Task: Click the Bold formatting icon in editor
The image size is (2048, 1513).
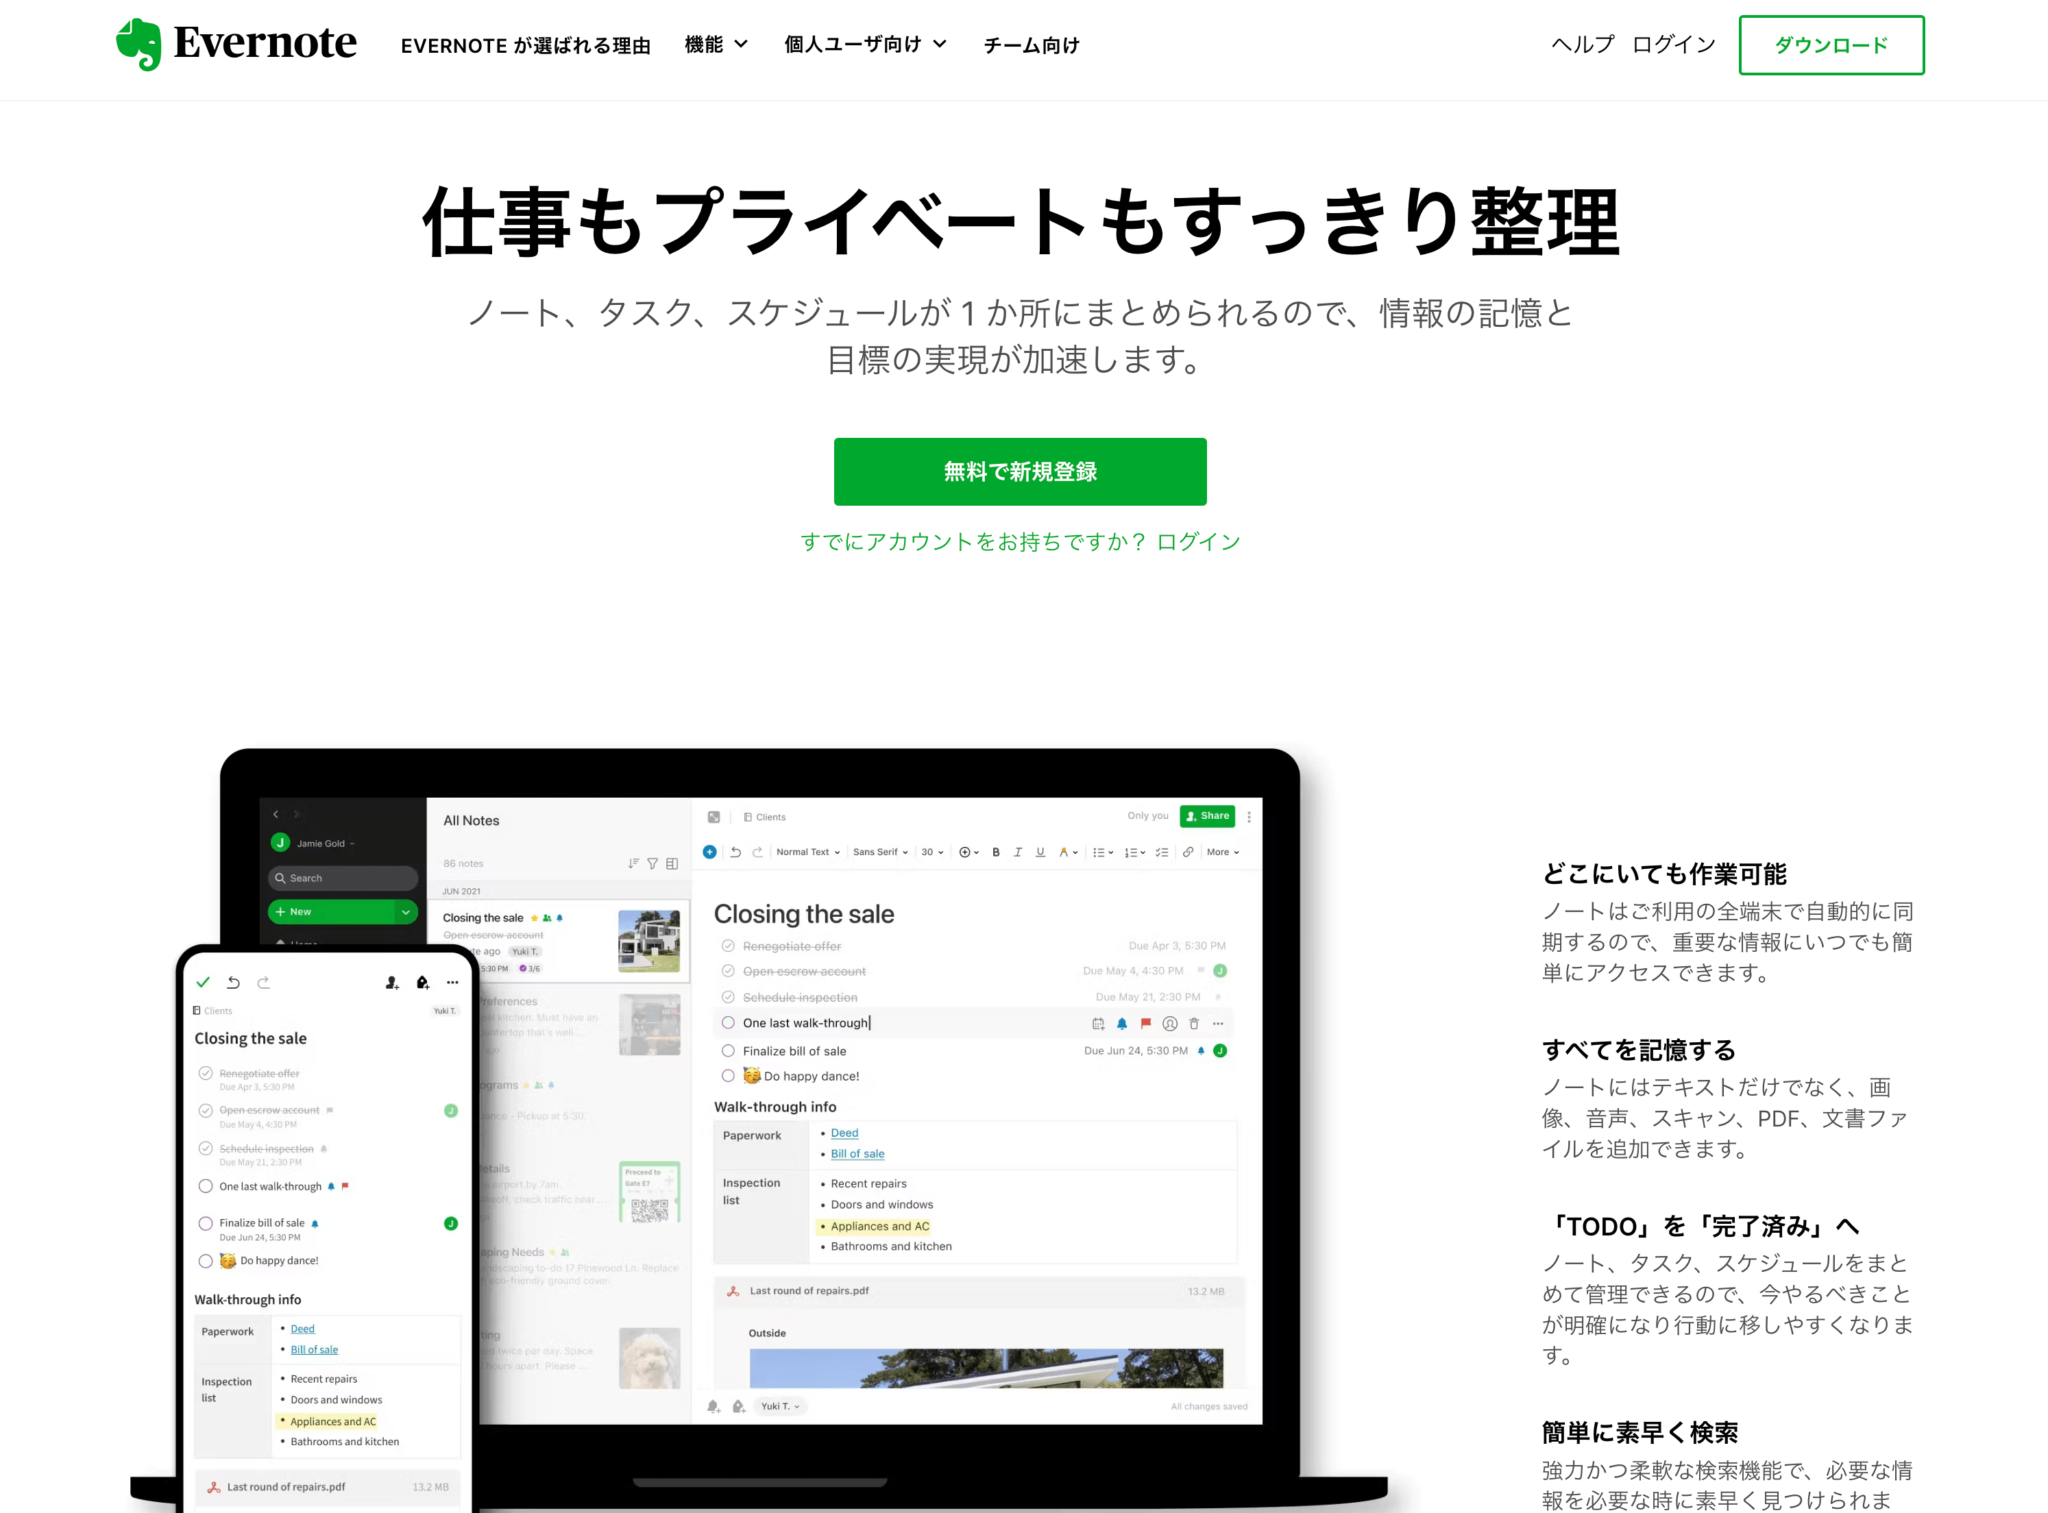Action: tap(996, 852)
